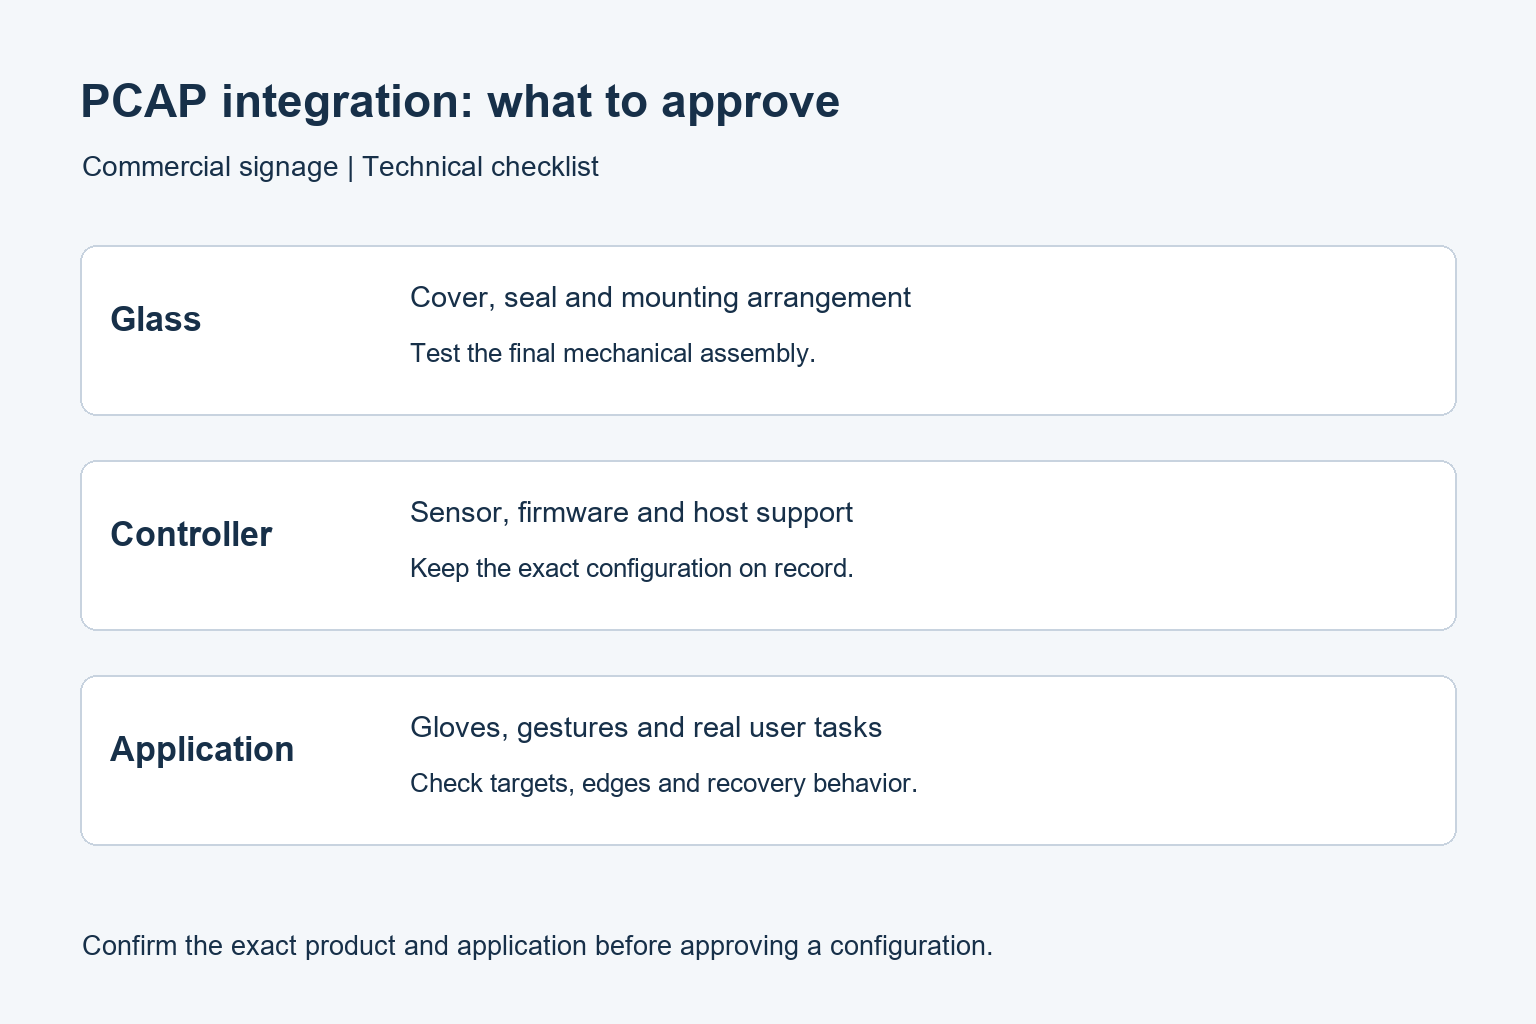Click the Controller card heading
This screenshot has width=1536, height=1024.
pos(191,534)
